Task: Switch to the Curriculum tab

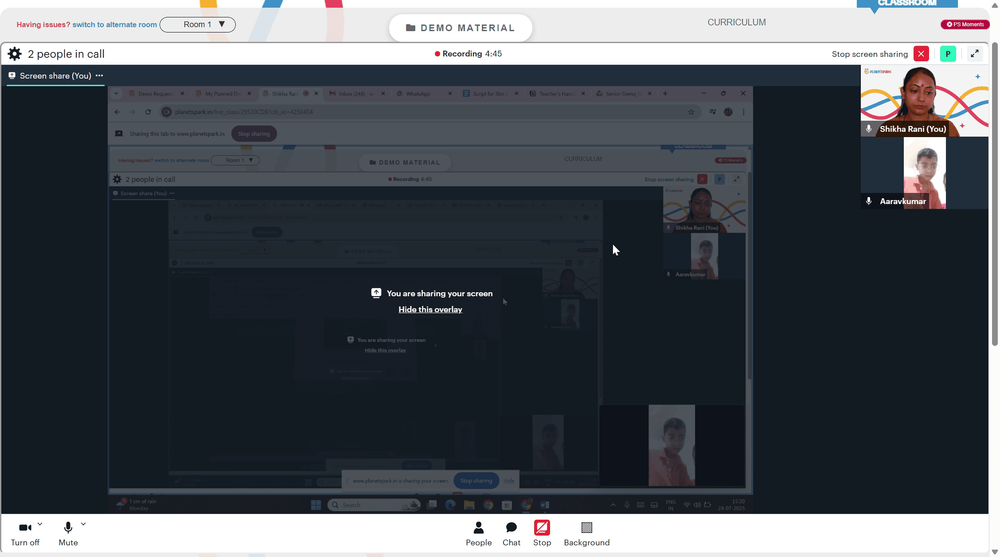Action: (737, 22)
